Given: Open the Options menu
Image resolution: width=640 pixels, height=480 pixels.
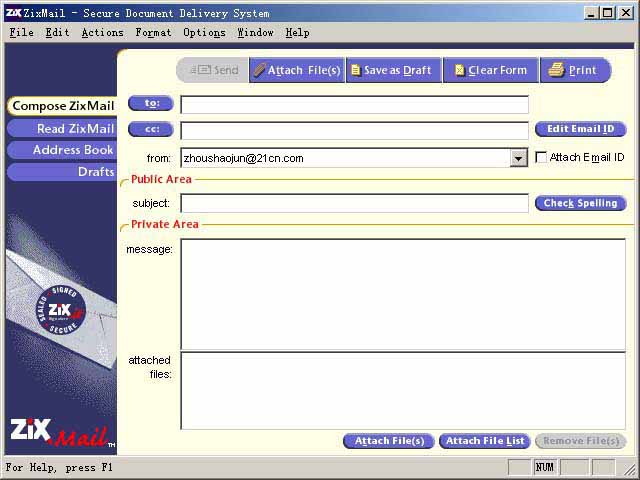Looking at the screenshot, I should (204, 32).
